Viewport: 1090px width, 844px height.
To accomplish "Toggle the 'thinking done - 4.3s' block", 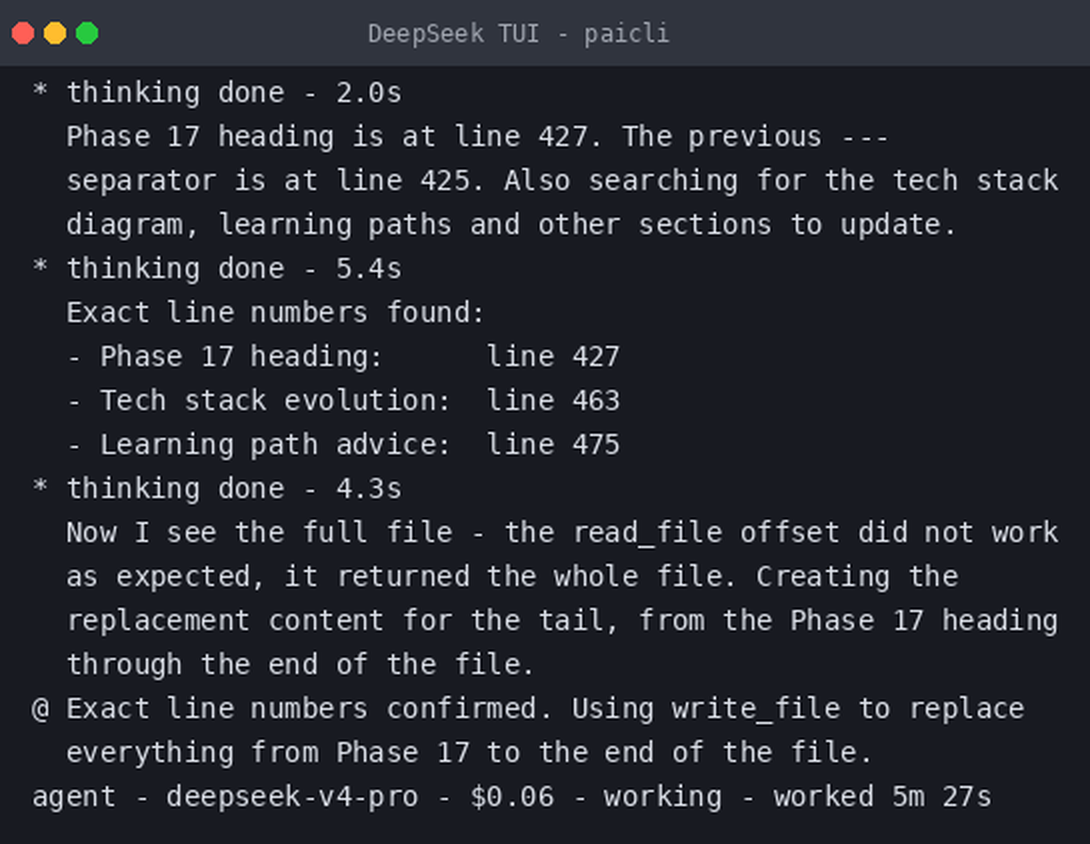I will click(x=234, y=488).
